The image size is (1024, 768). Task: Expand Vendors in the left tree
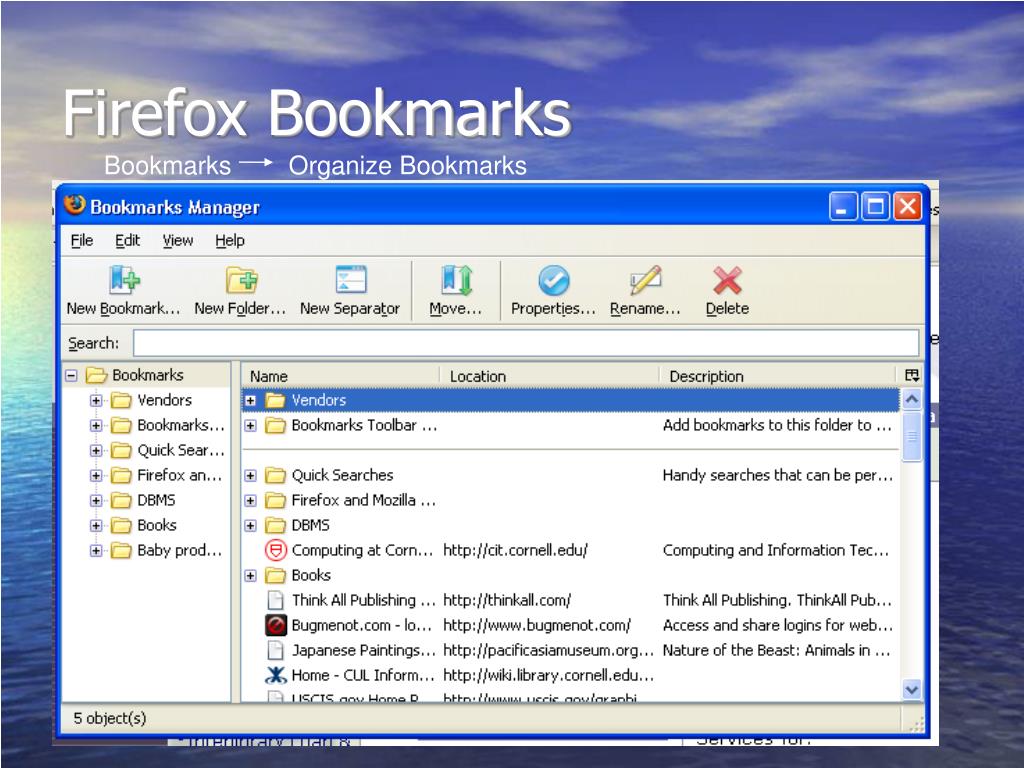pyautogui.click(x=96, y=400)
